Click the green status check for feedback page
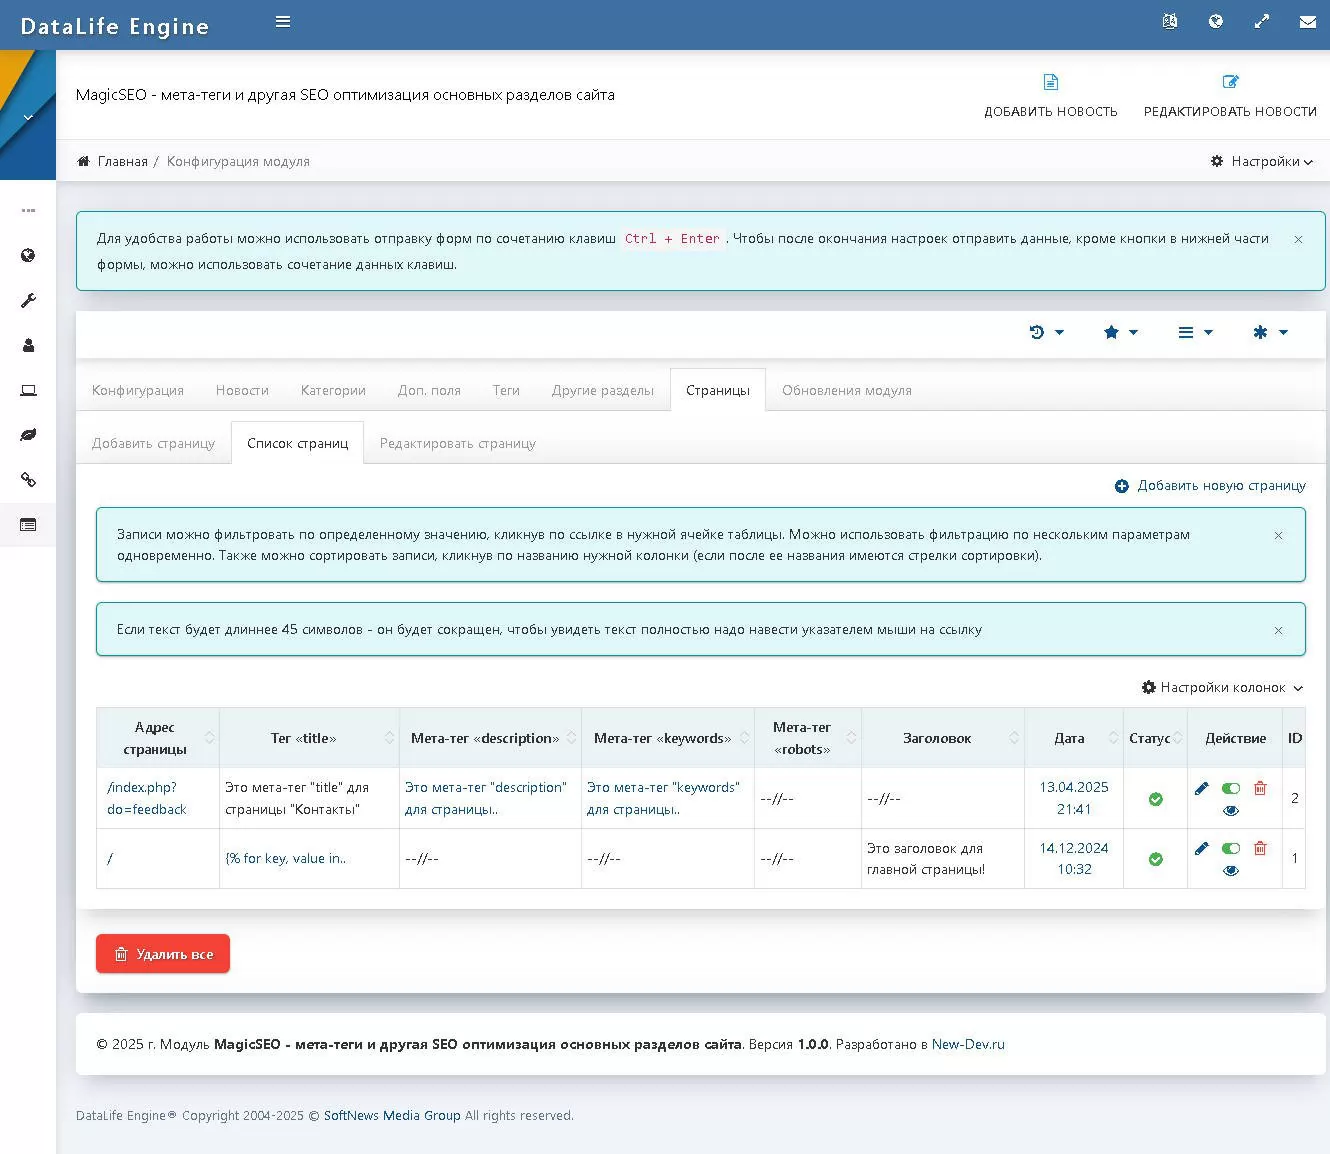Image resolution: width=1330 pixels, height=1154 pixels. (1155, 799)
